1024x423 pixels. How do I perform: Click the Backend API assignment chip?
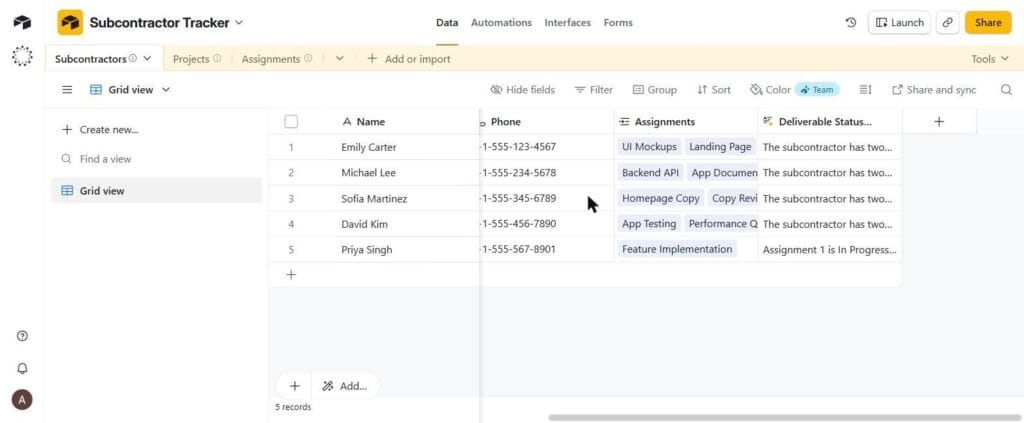click(650, 173)
